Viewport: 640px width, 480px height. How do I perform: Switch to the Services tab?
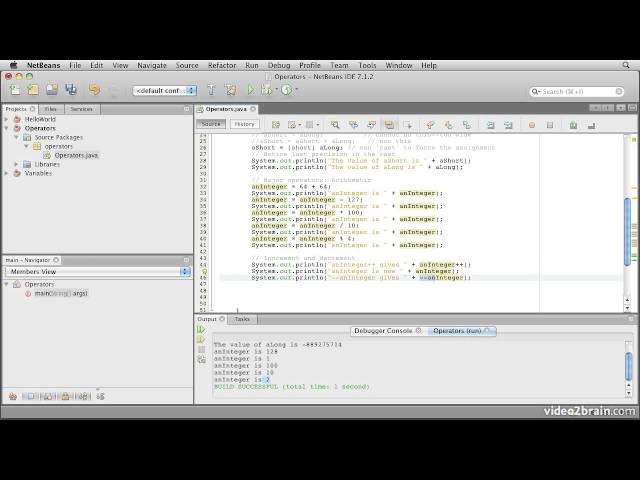point(82,109)
